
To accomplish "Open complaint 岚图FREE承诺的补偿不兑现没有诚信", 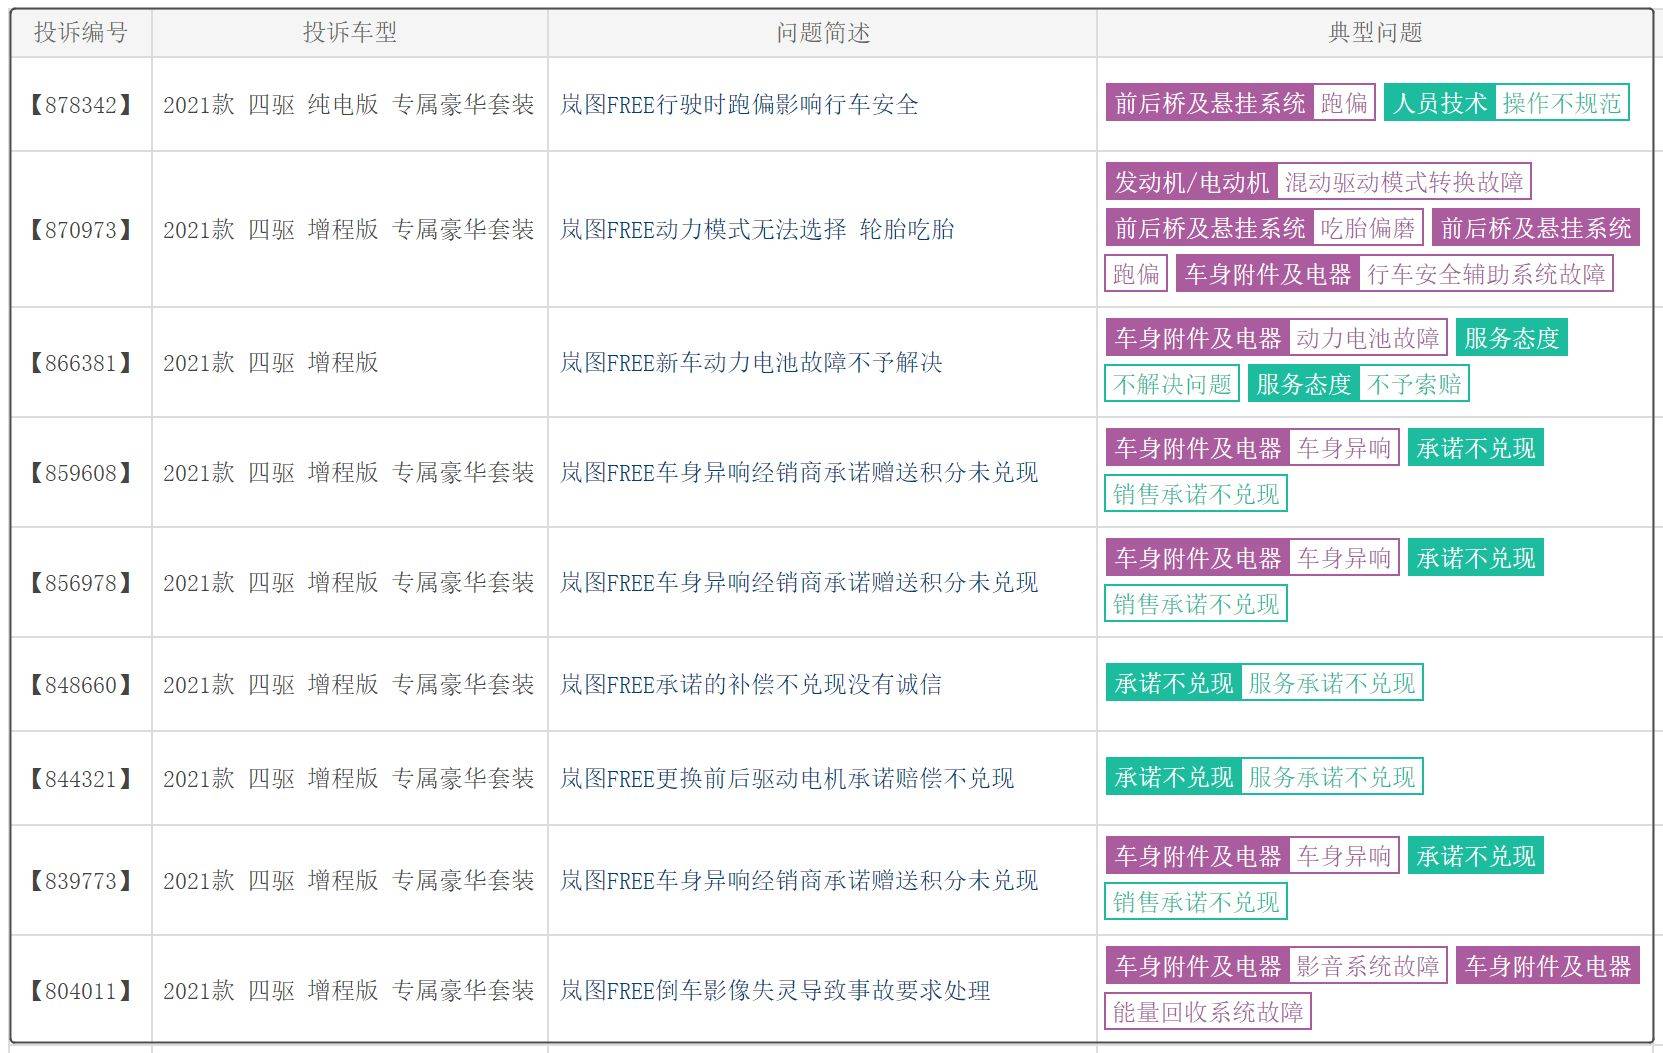I will pyautogui.click(x=751, y=684).
